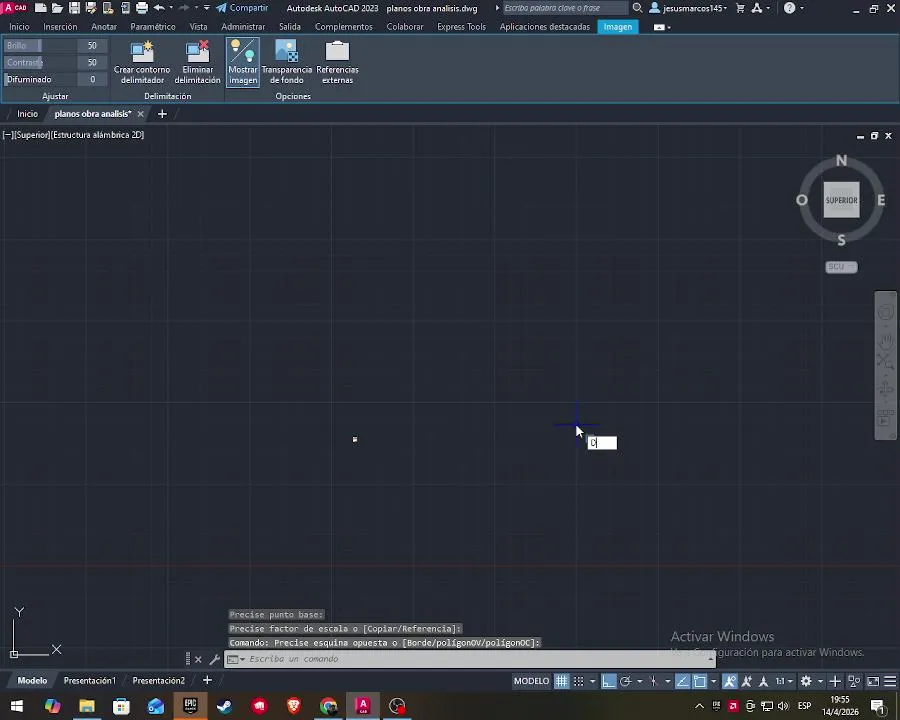Expand polar tracking angle dropdown arrow
Image resolution: width=900 pixels, height=720 pixels.
coord(639,681)
